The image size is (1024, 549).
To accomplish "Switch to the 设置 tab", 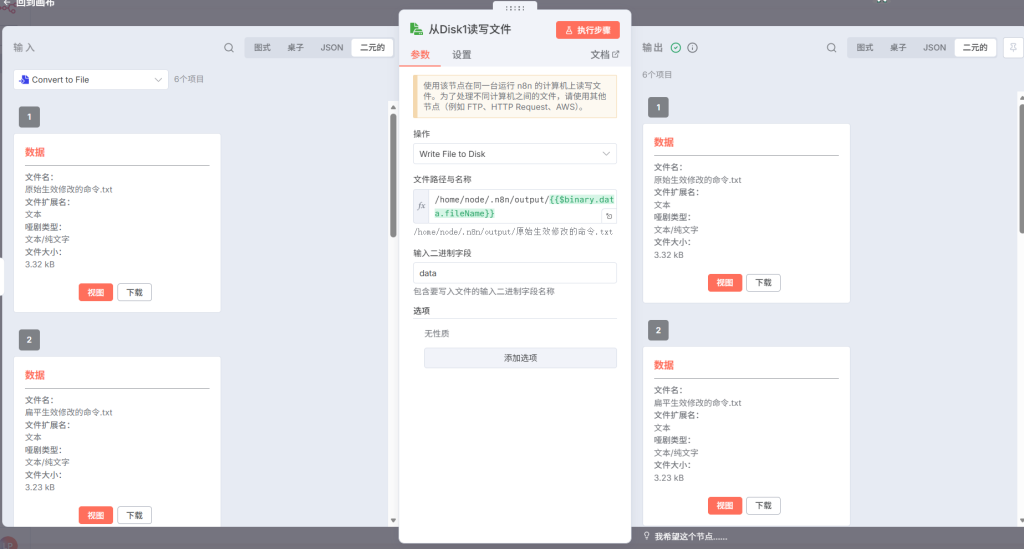I will [461, 55].
